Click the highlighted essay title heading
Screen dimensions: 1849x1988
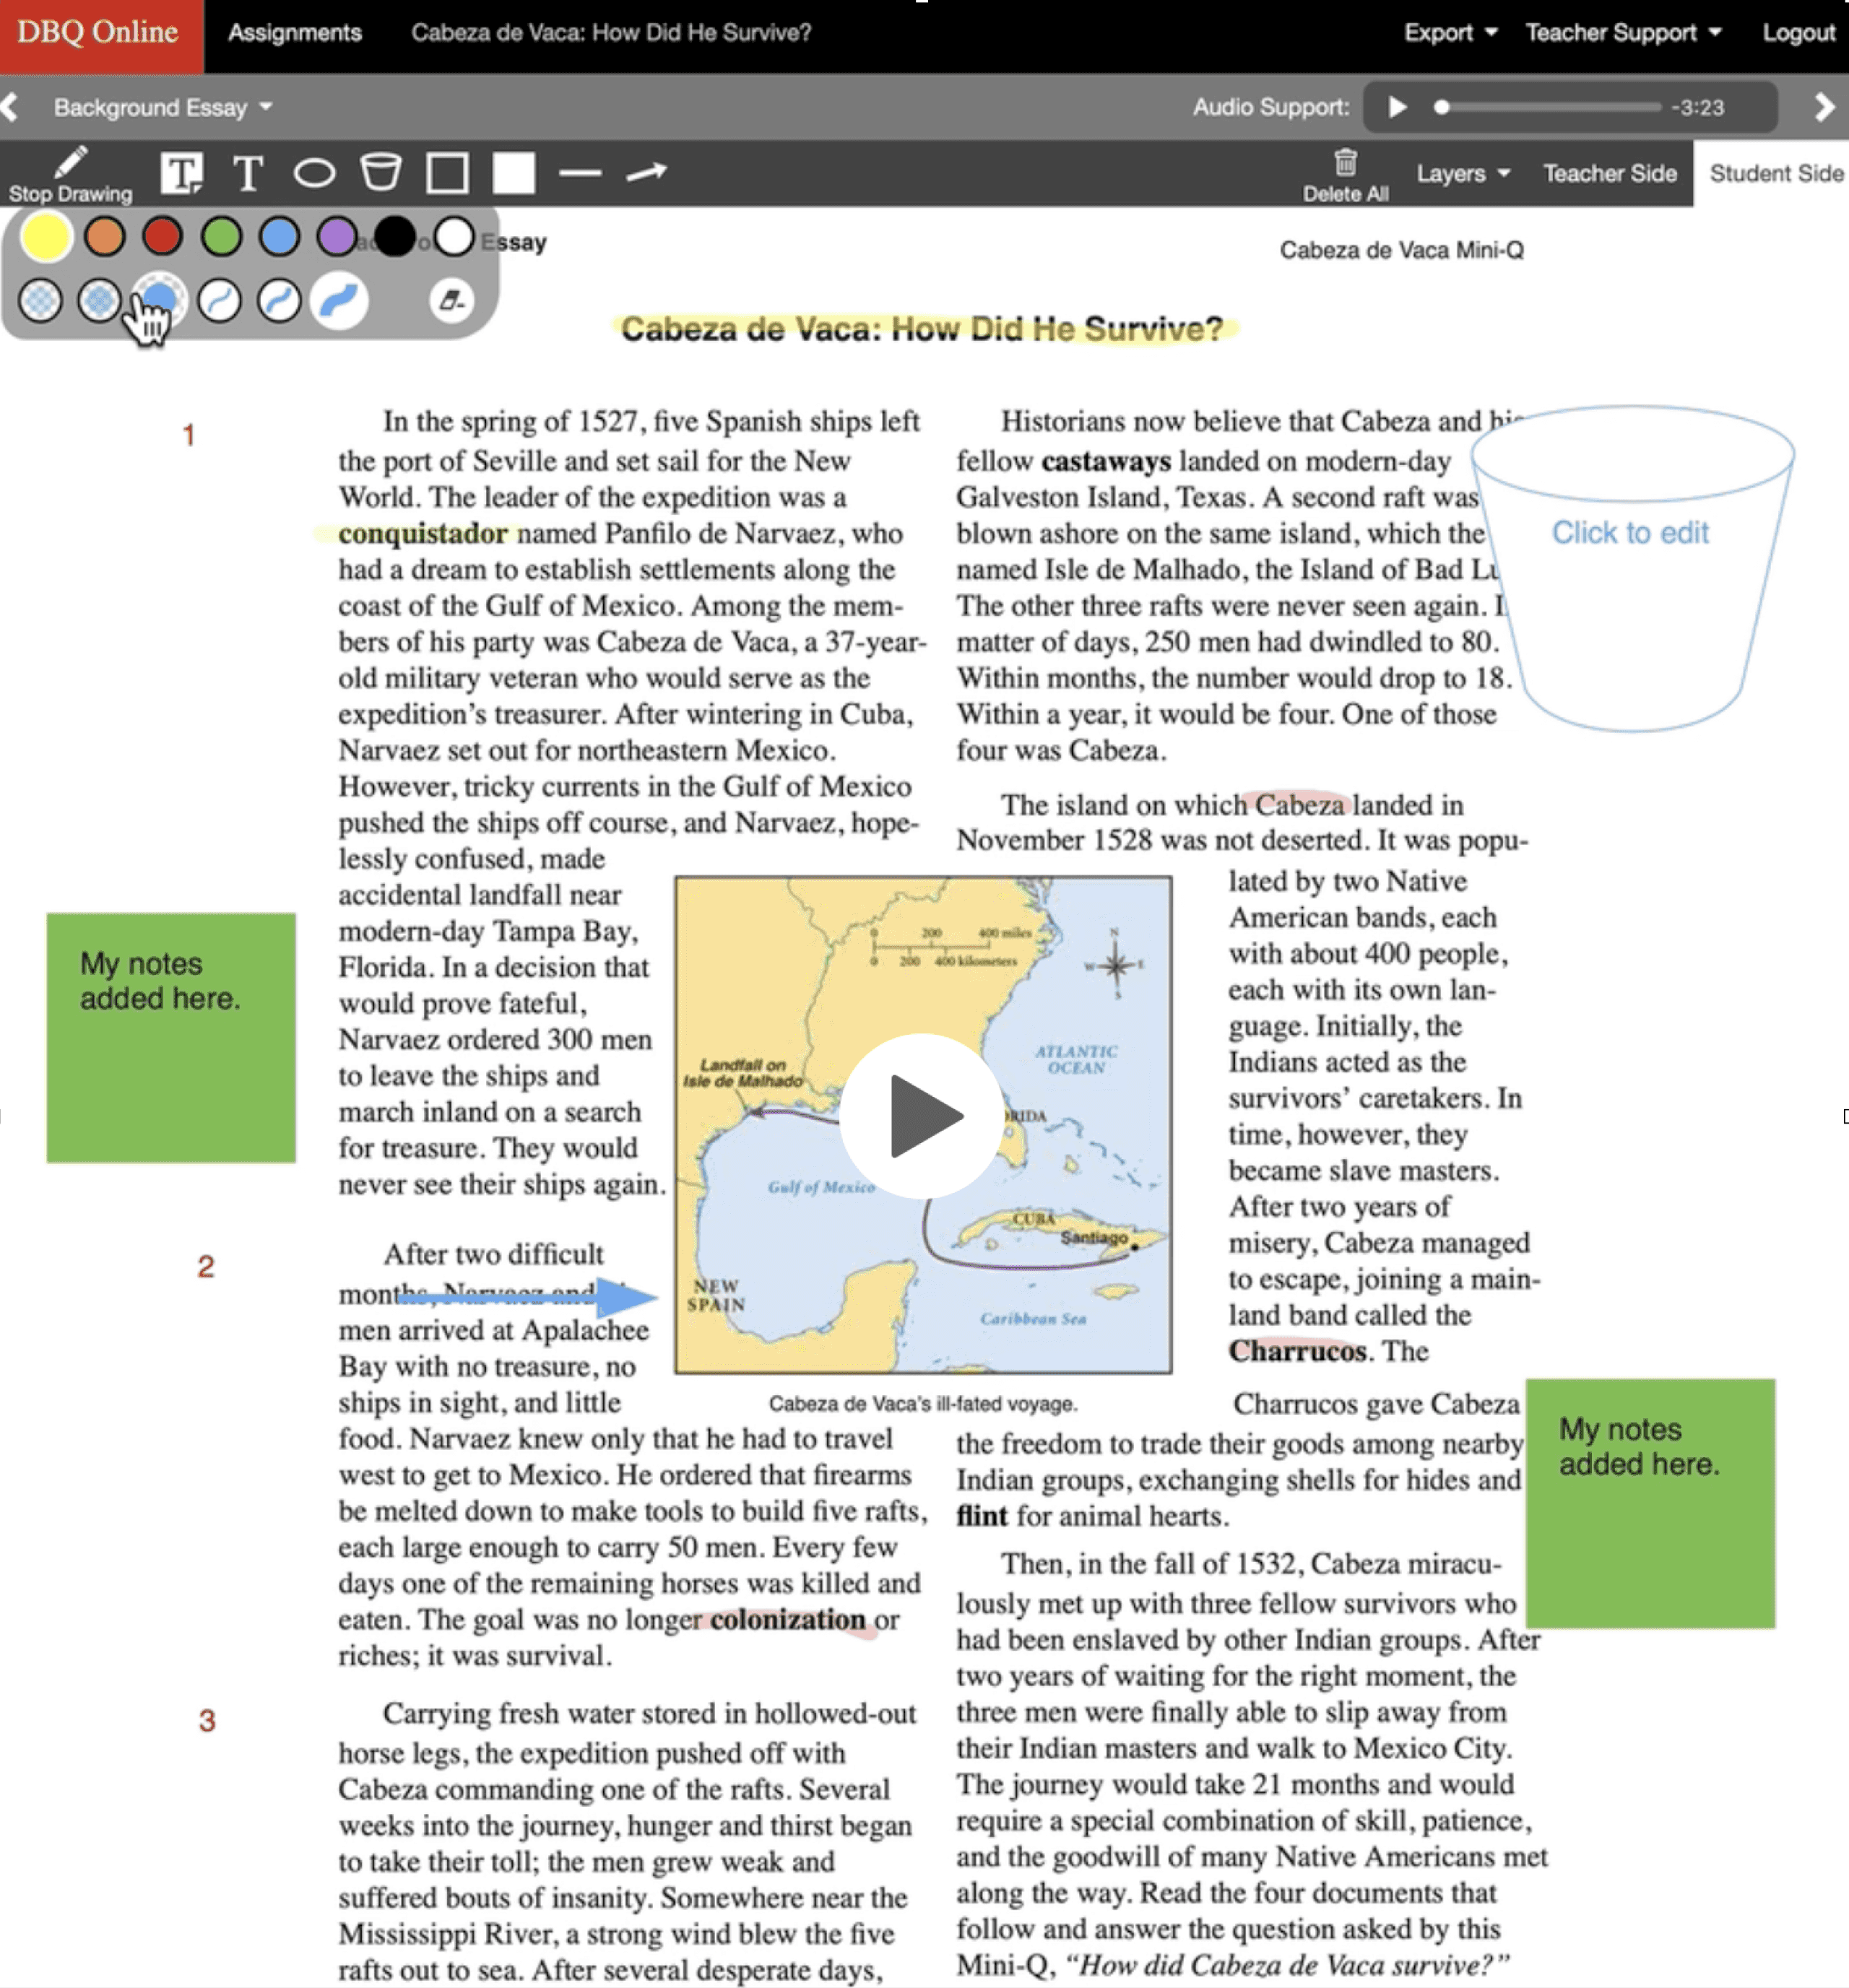pyautogui.click(x=922, y=329)
